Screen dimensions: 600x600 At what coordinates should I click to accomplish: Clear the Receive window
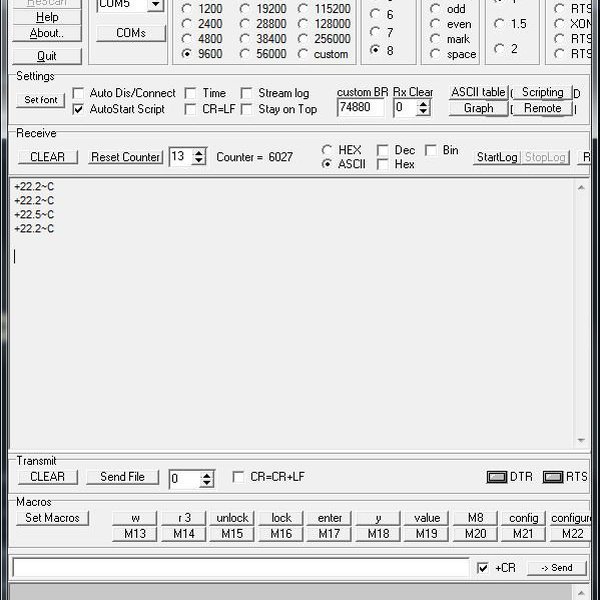click(47, 157)
